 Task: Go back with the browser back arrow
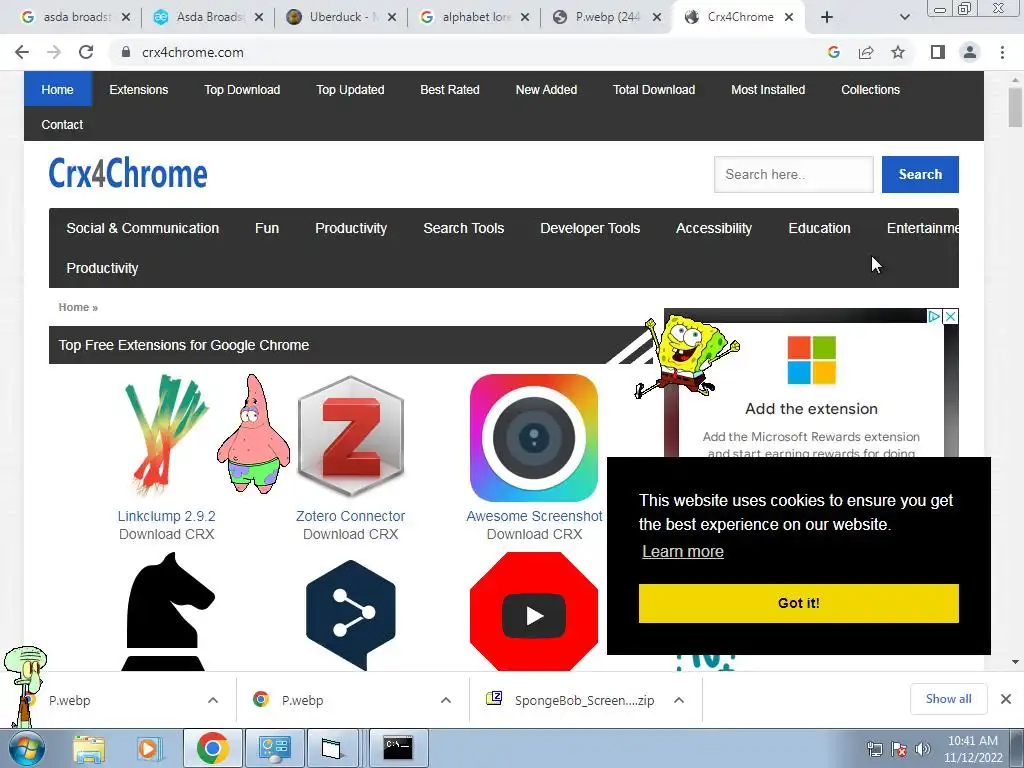pos(22,52)
